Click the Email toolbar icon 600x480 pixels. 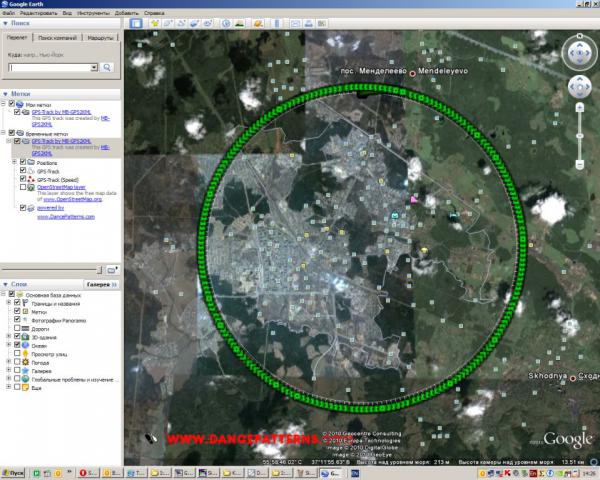click(295, 24)
